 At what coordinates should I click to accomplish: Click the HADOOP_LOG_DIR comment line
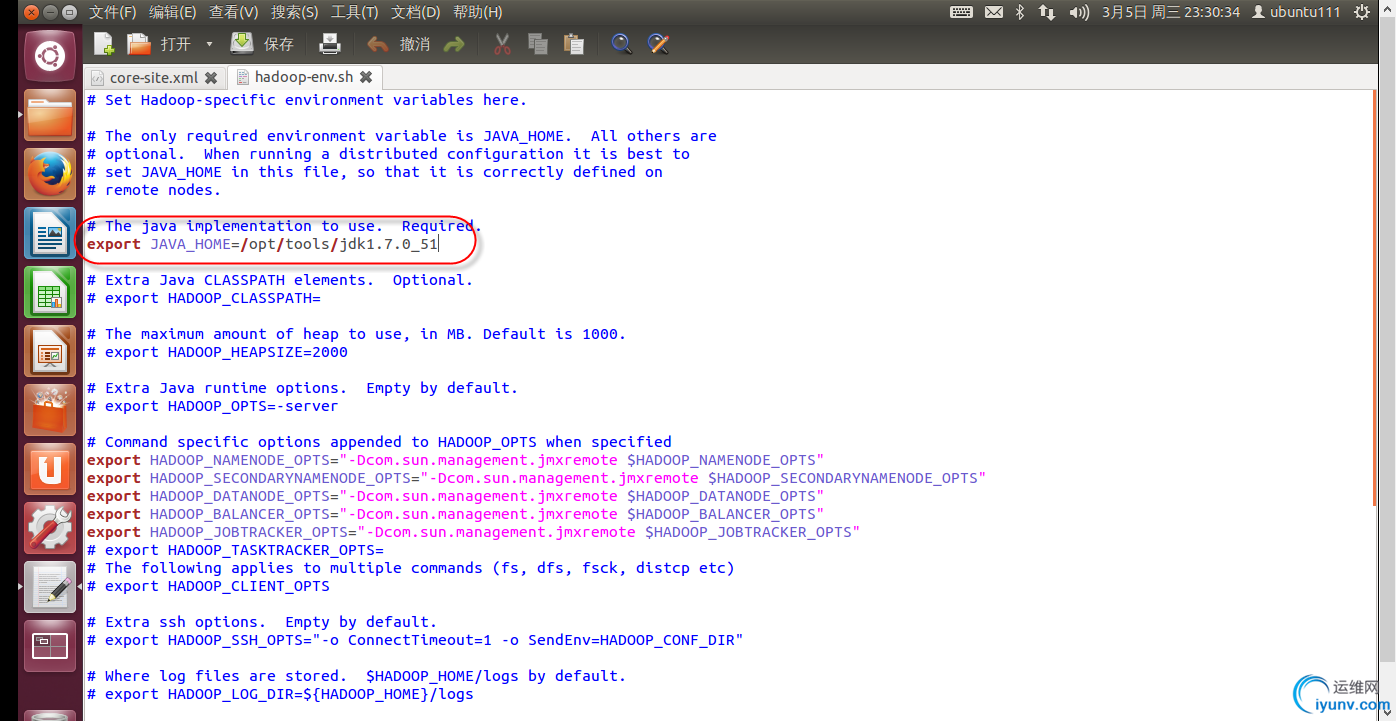pos(281,694)
